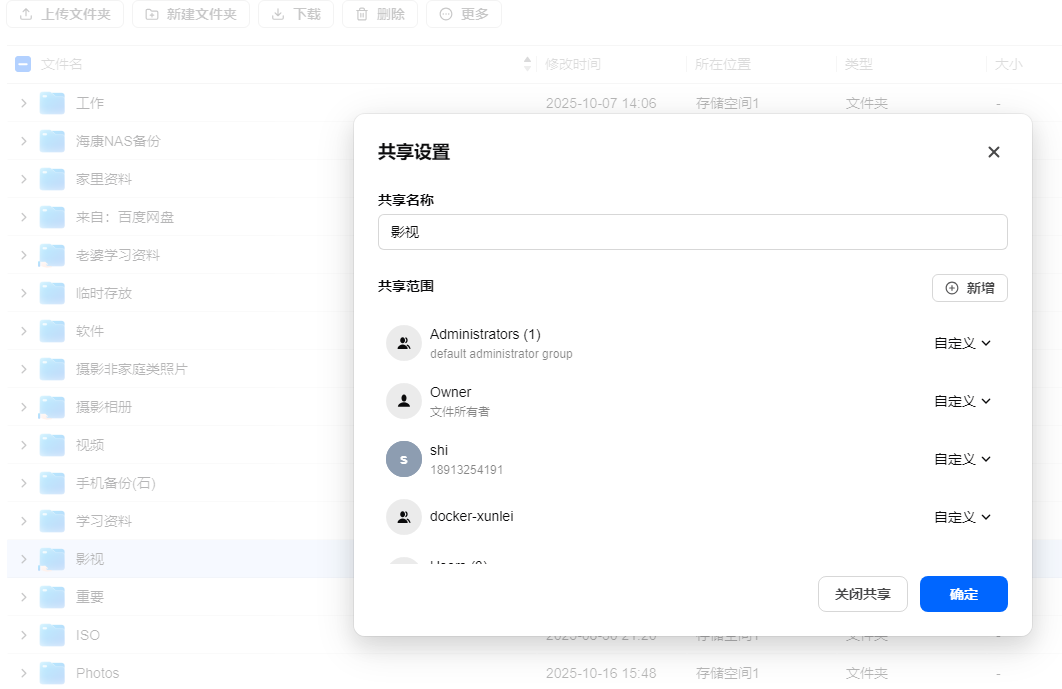Viewport: 1062px width, 689px height.
Task: Expand the 海康NAS备份 folder chevron
Action: [x=24, y=141]
